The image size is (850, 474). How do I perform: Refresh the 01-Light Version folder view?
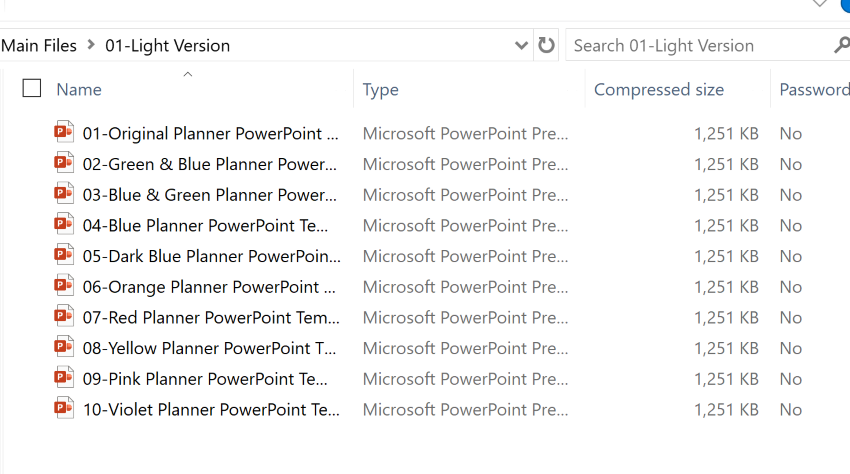[546, 45]
